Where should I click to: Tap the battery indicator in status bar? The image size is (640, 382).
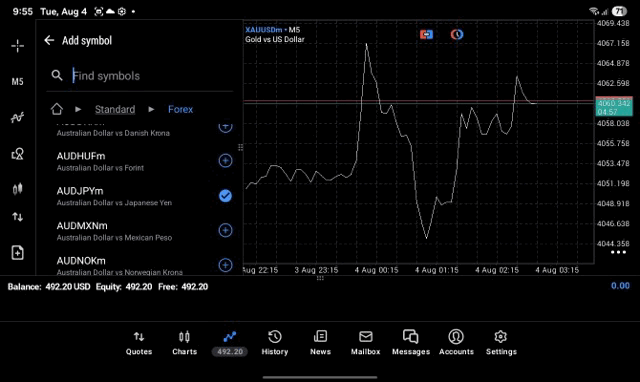click(620, 11)
